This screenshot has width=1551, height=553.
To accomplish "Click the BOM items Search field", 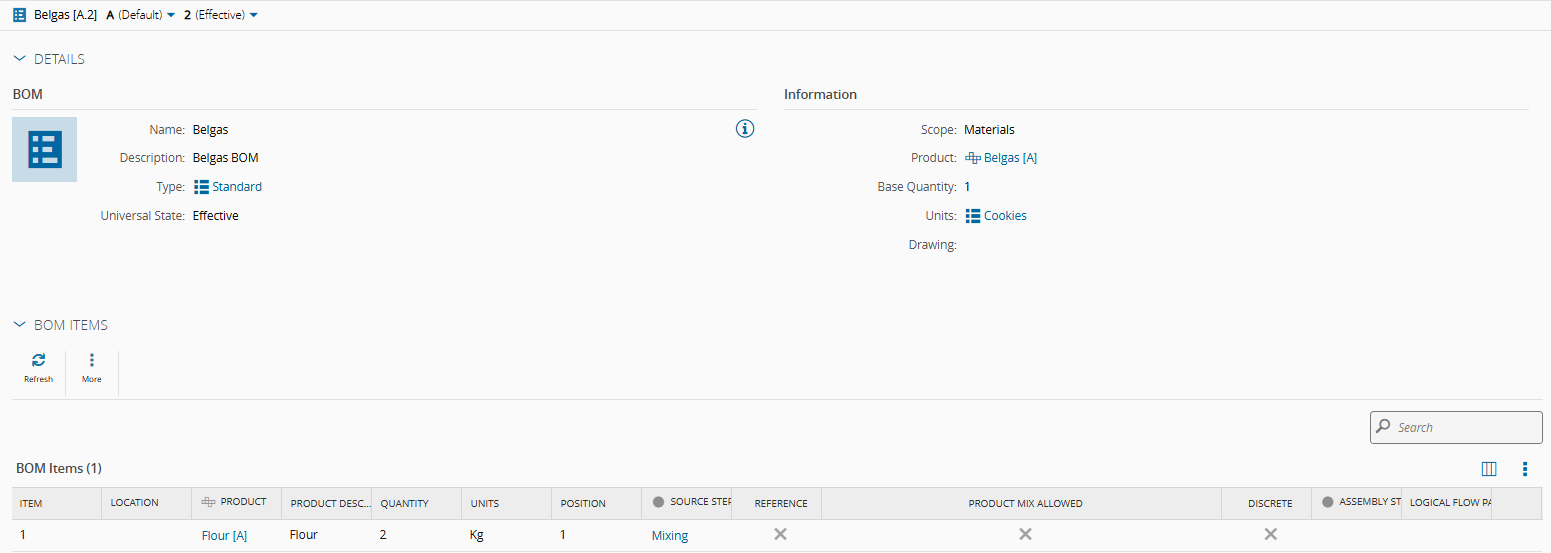I will point(1456,427).
